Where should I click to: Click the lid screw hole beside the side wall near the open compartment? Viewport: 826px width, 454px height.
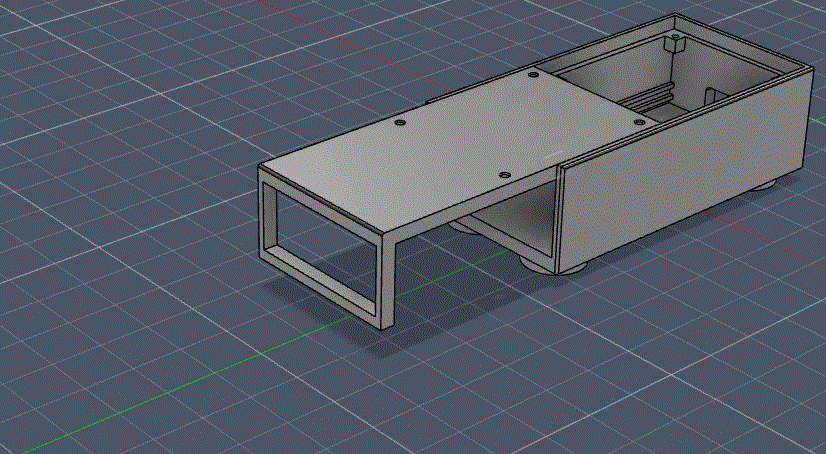pyautogui.click(x=639, y=122)
